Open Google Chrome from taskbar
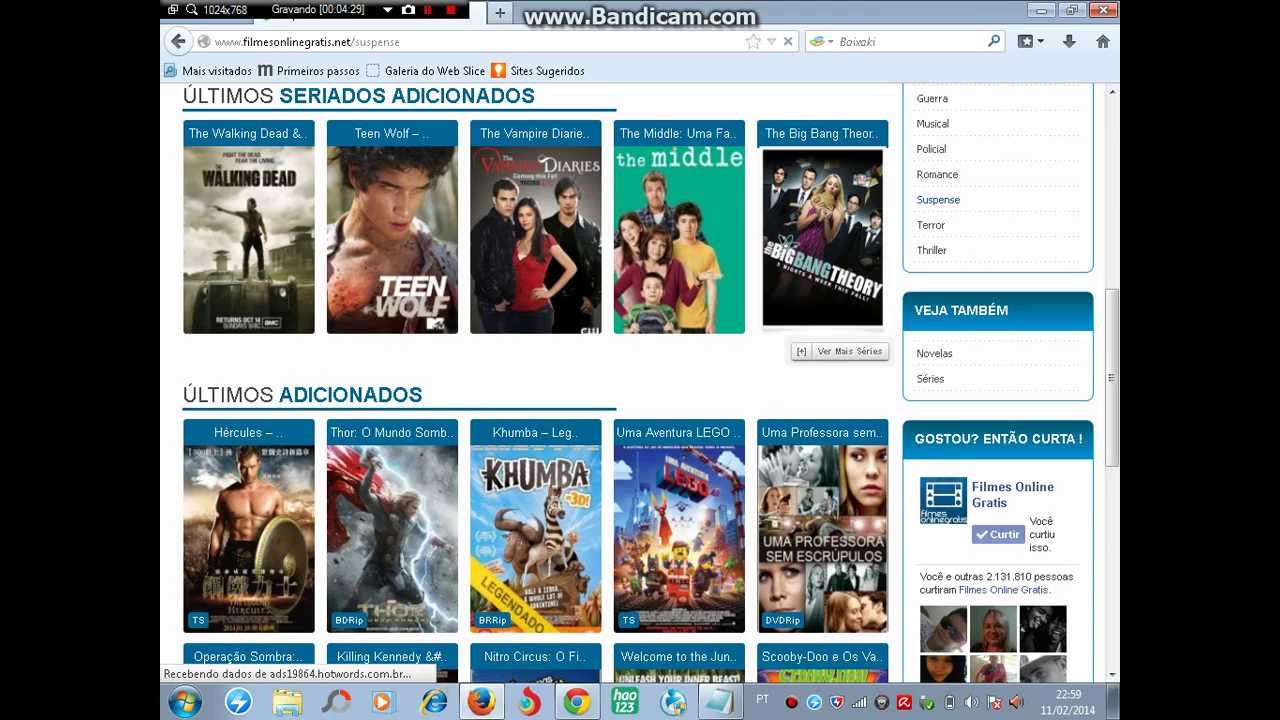Viewport: 1280px width, 720px height. [x=576, y=702]
